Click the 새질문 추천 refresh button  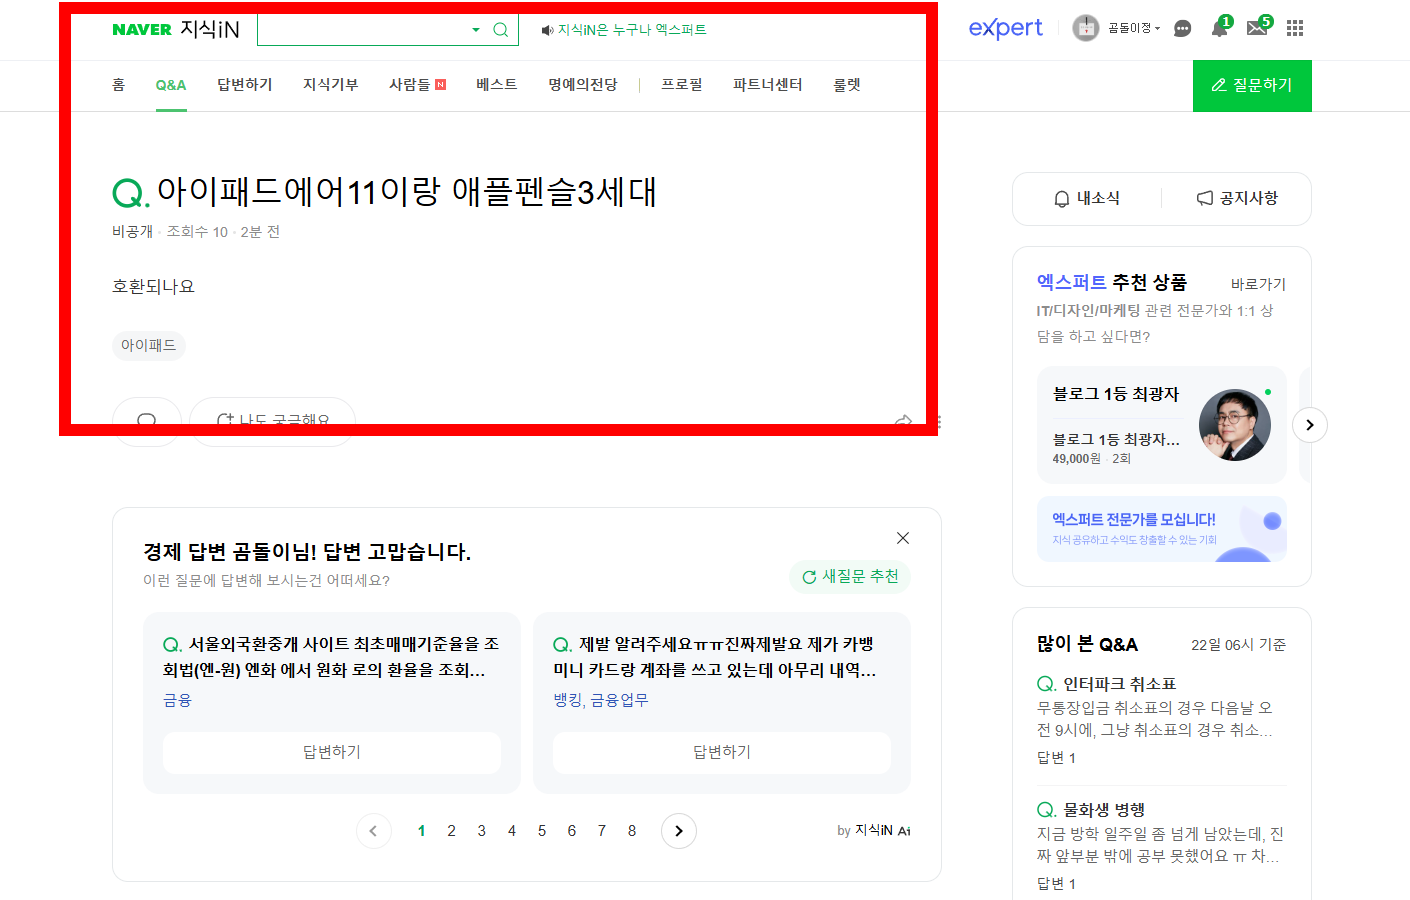point(850,577)
